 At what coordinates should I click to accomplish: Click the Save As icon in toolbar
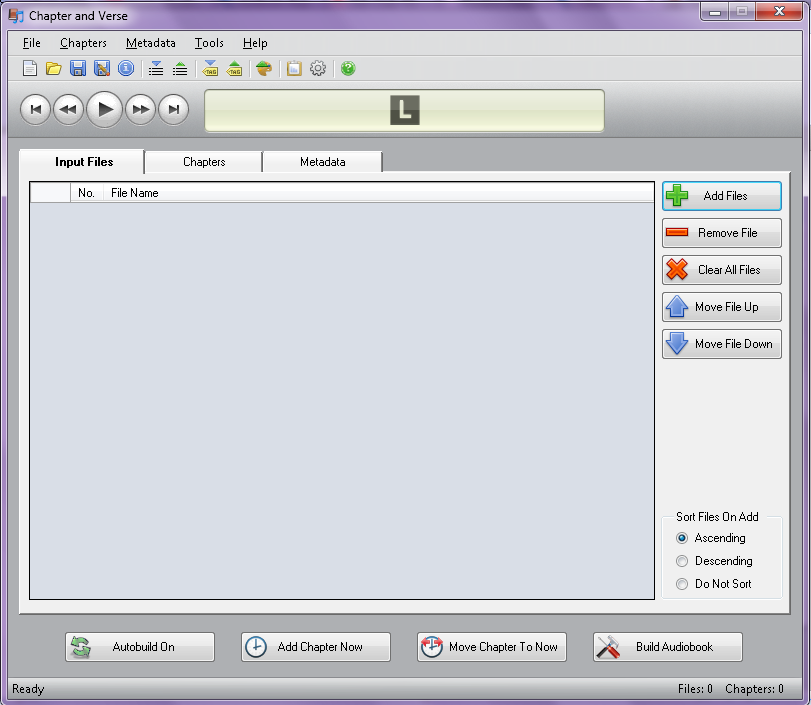pyautogui.click(x=102, y=69)
